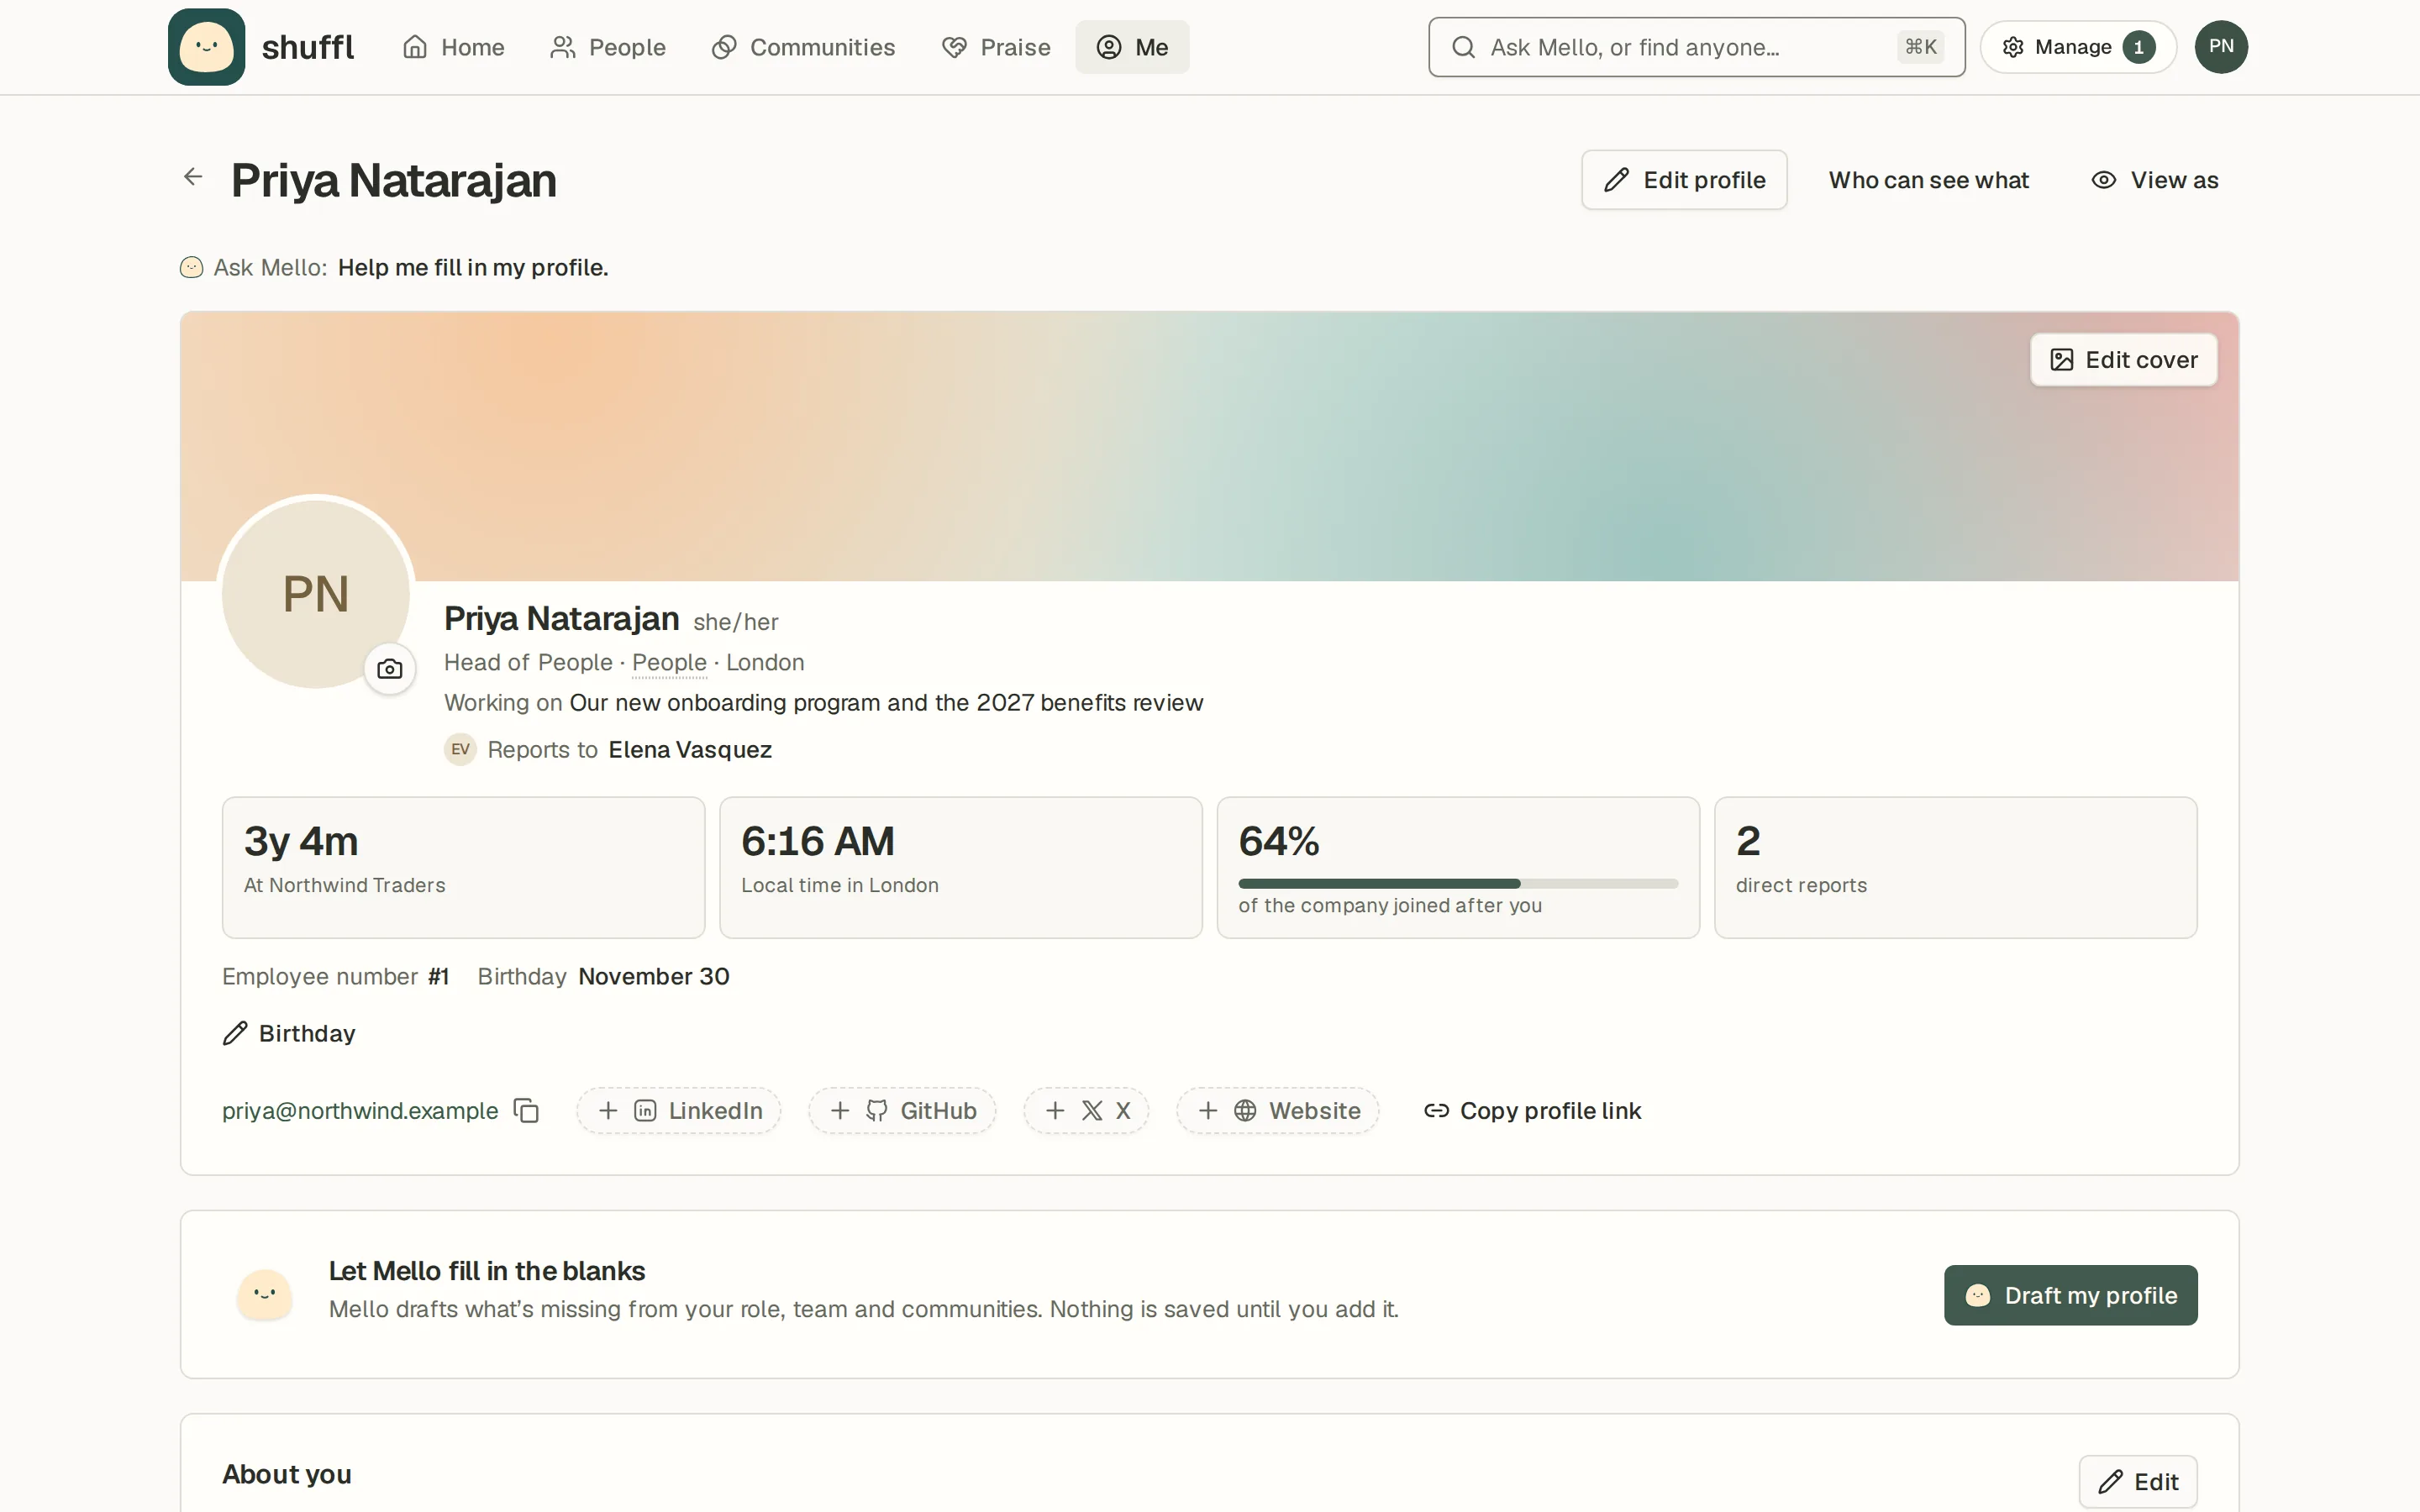Add a GitHub link

(902, 1110)
